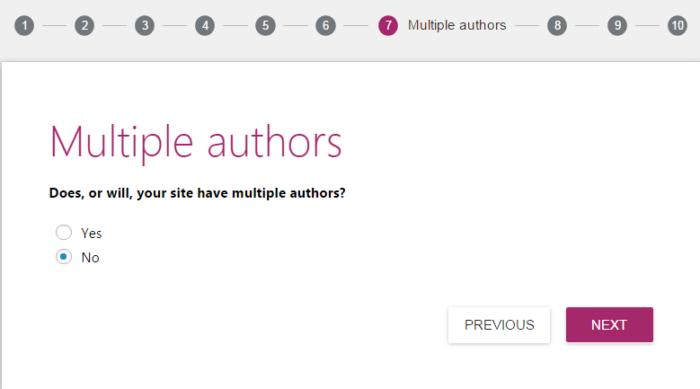Click connector line between steps 7 and 8
Image resolution: width=700 pixels, height=389 pixels.
click(x=527, y=25)
